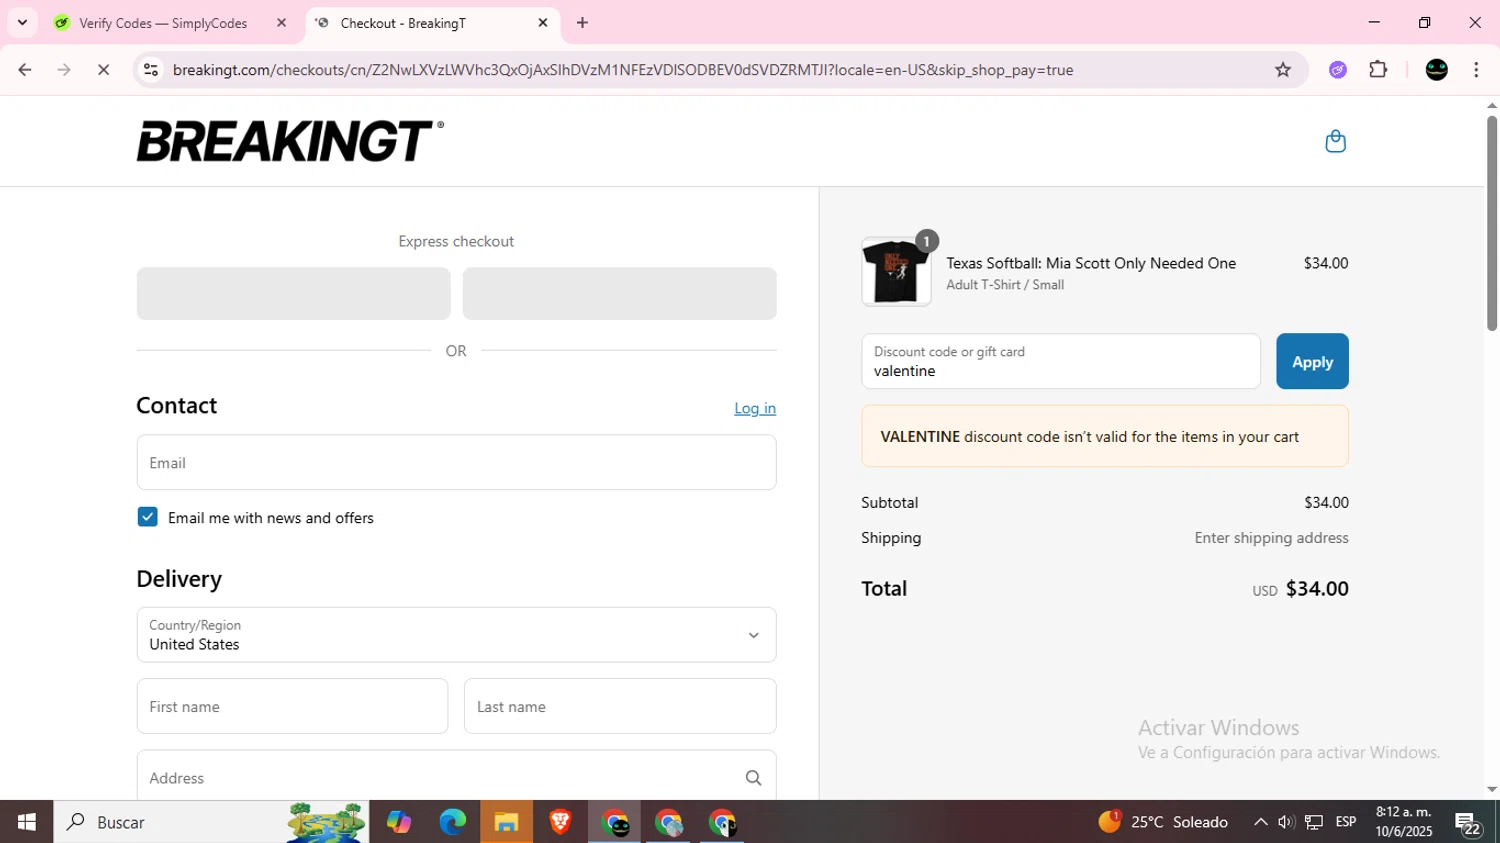Click ESP language indicator
Screen dimensions: 1500x843
click(x=1346, y=822)
